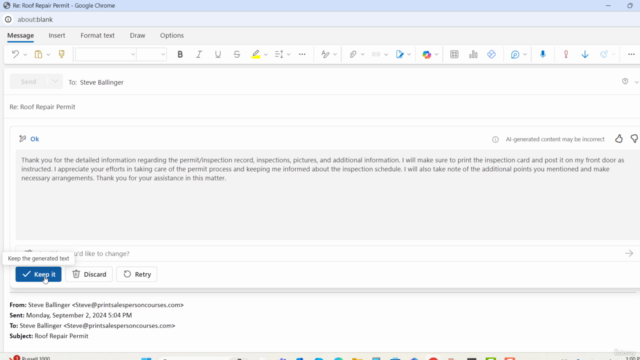Expand the Signature dropdown arrow
The height and width of the screenshot is (360, 640).
(409, 55)
